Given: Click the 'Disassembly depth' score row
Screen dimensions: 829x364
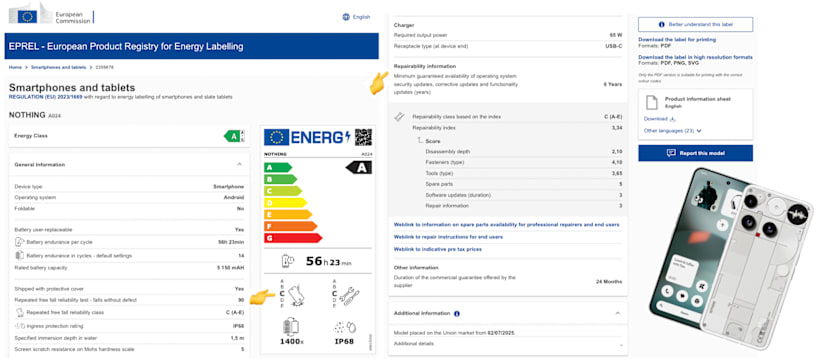Looking at the screenshot, I should pos(523,152).
